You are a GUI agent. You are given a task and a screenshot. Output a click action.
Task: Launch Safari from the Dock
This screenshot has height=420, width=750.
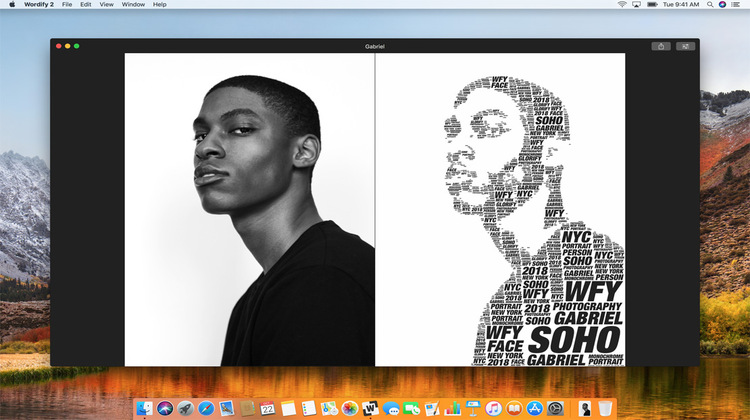pyautogui.click(x=206, y=409)
